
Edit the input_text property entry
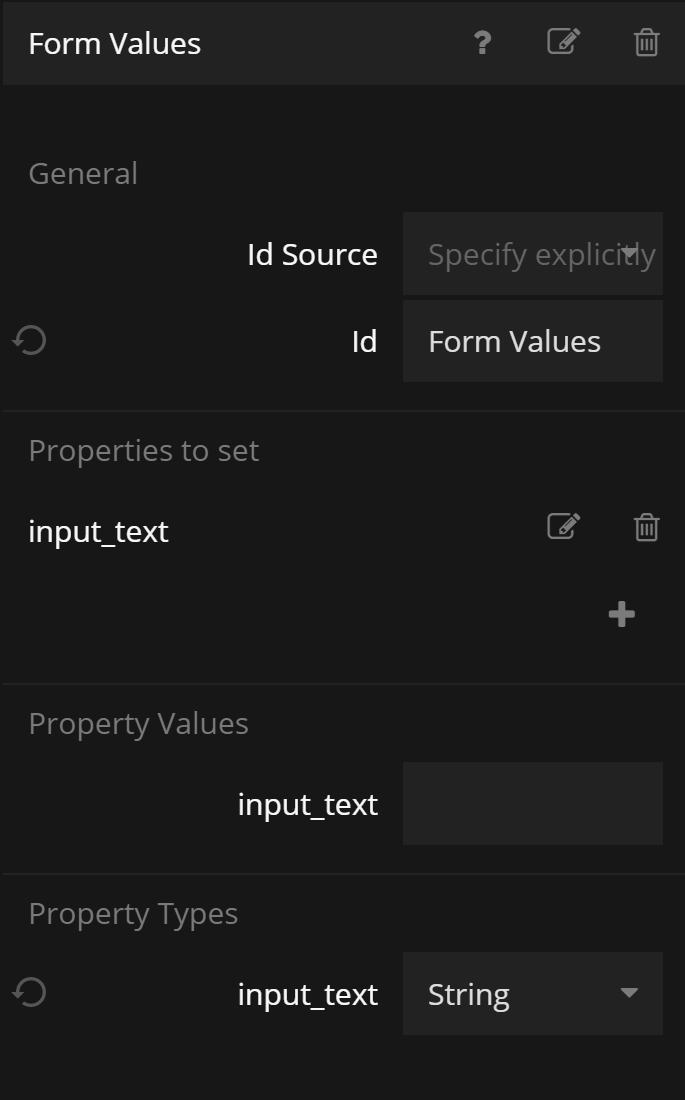(x=563, y=527)
